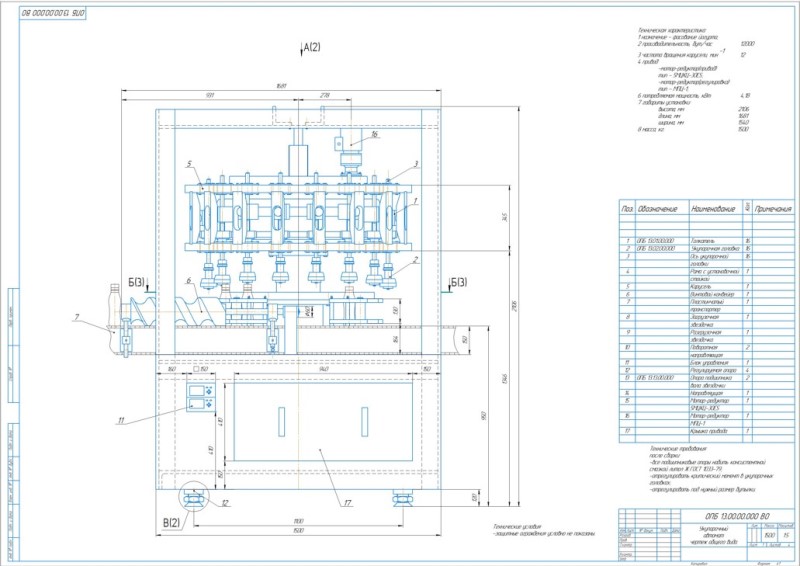800x566 pixels.
Task: Click the Обозначение column header in the parts table
Action: [657, 209]
